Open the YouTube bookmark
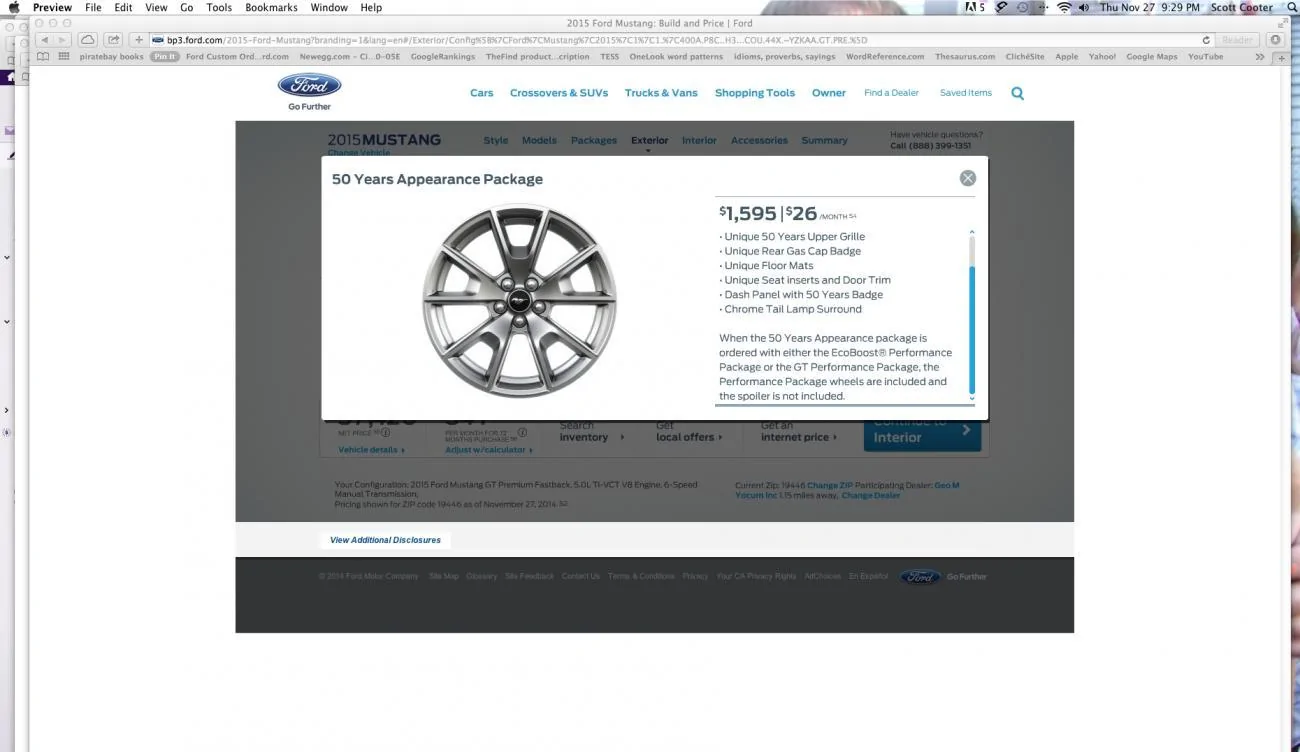 click(x=1205, y=57)
